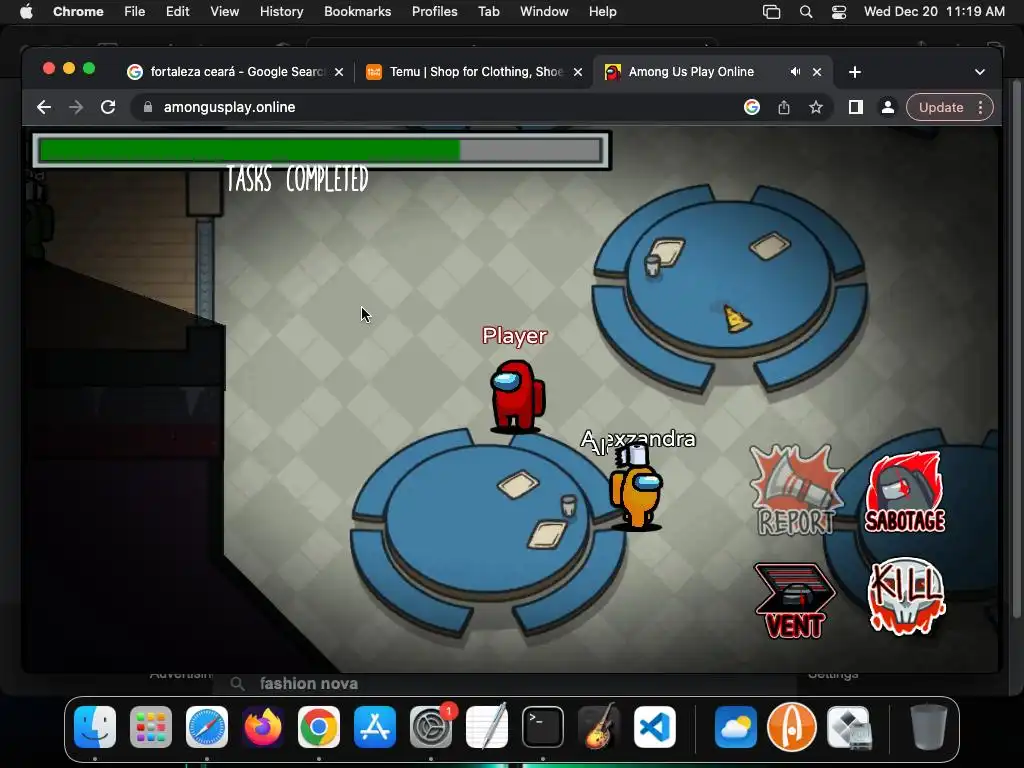The width and height of the screenshot is (1024, 768).
Task: Hit the Kill skull icon in game
Action: 905,596
